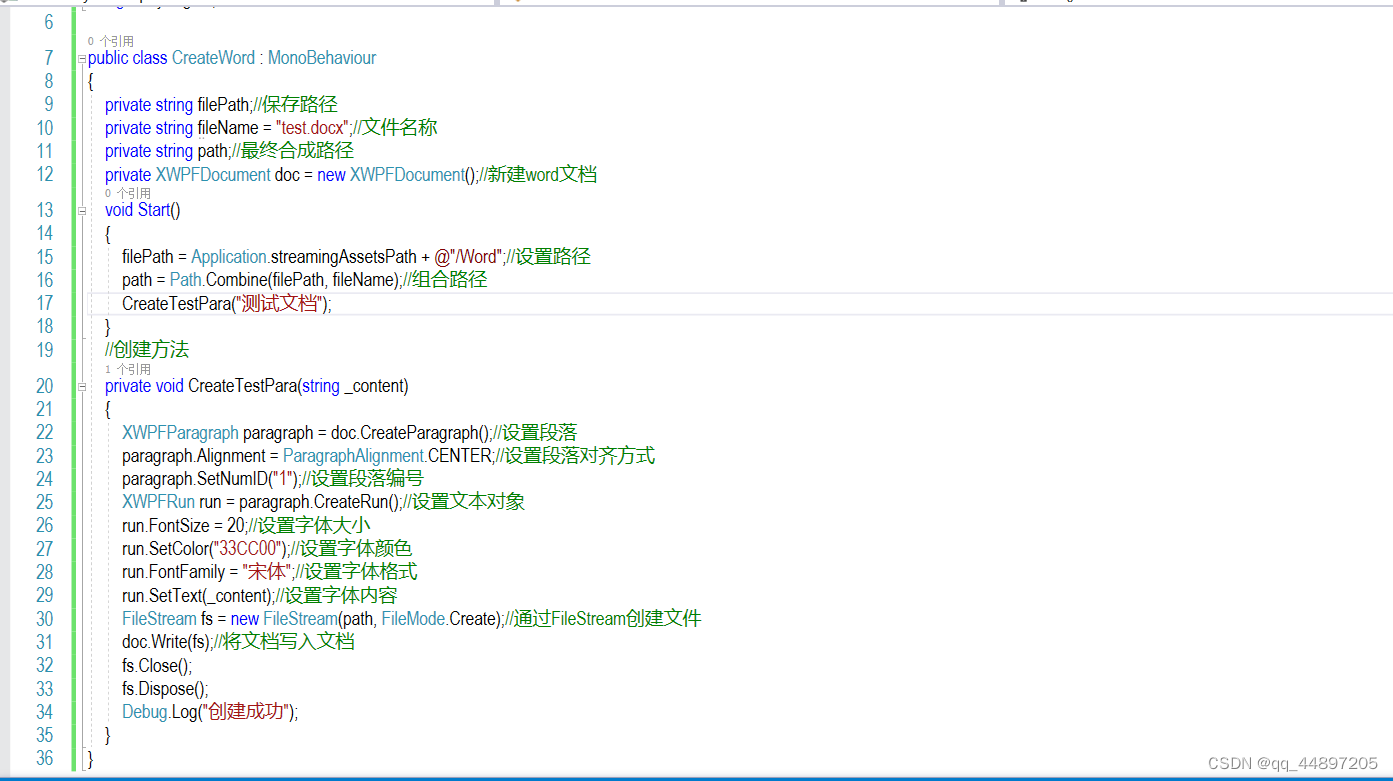The image size is (1393, 781).
Task: Click the MonoBehaviour base class name
Action: [x=322, y=58]
